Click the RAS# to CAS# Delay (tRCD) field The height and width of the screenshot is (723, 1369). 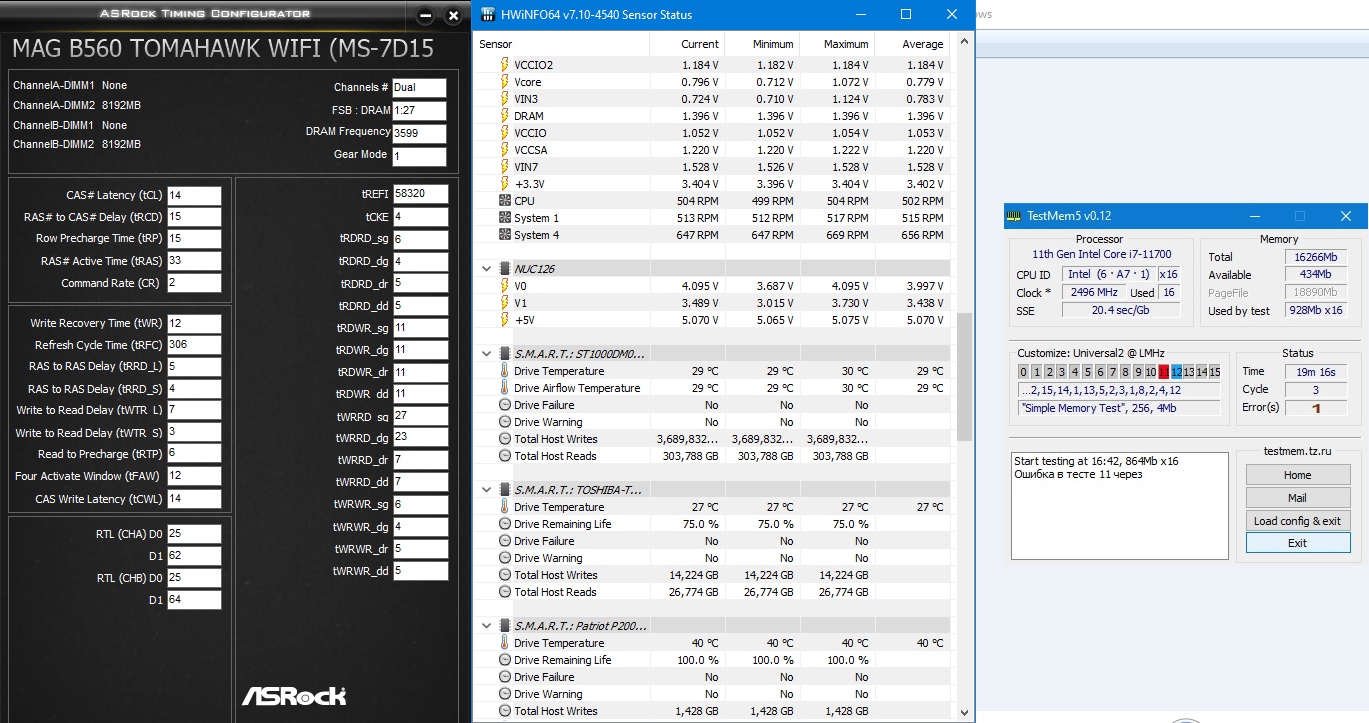(x=194, y=217)
